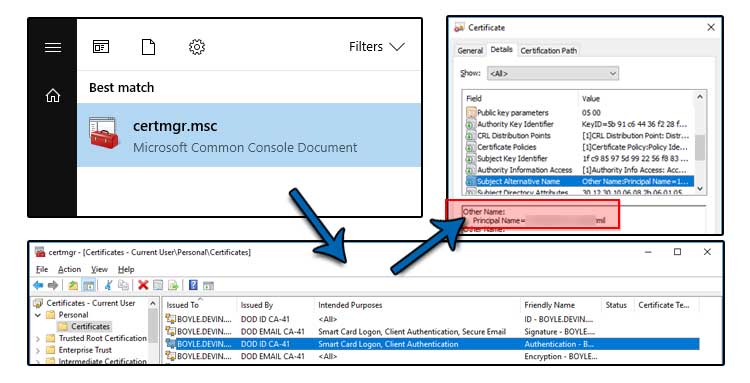This screenshot has height=383, width=750.
Task: Select the Apps filter icon in search
Action: pos(101,47)
